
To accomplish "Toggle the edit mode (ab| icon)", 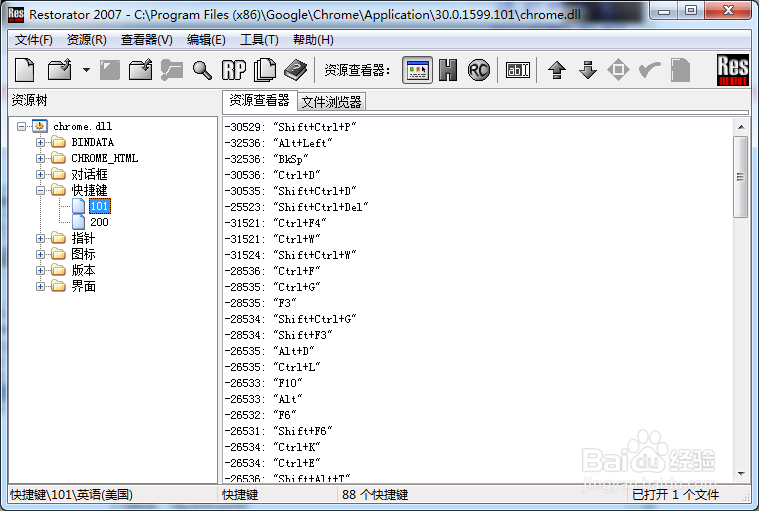I will coord(518,70).
